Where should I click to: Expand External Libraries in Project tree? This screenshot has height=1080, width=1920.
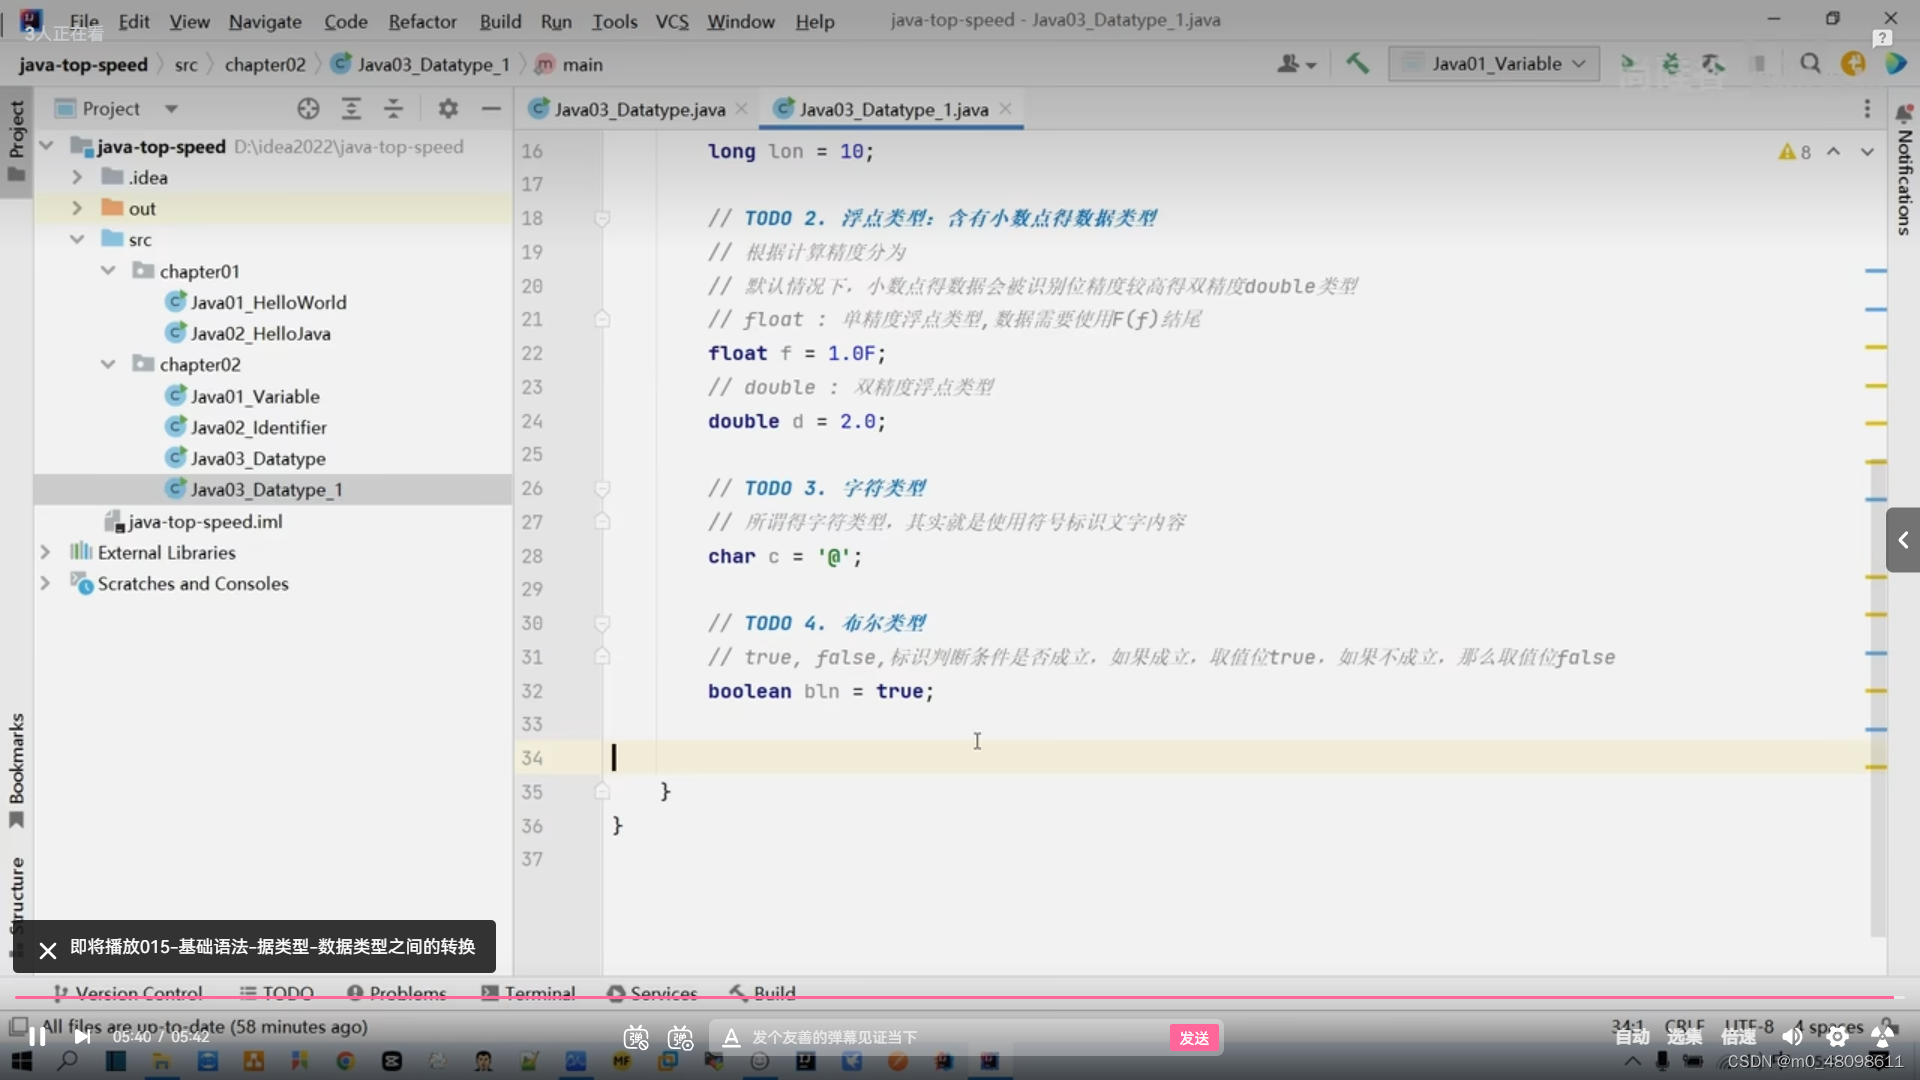click(45, 552)
